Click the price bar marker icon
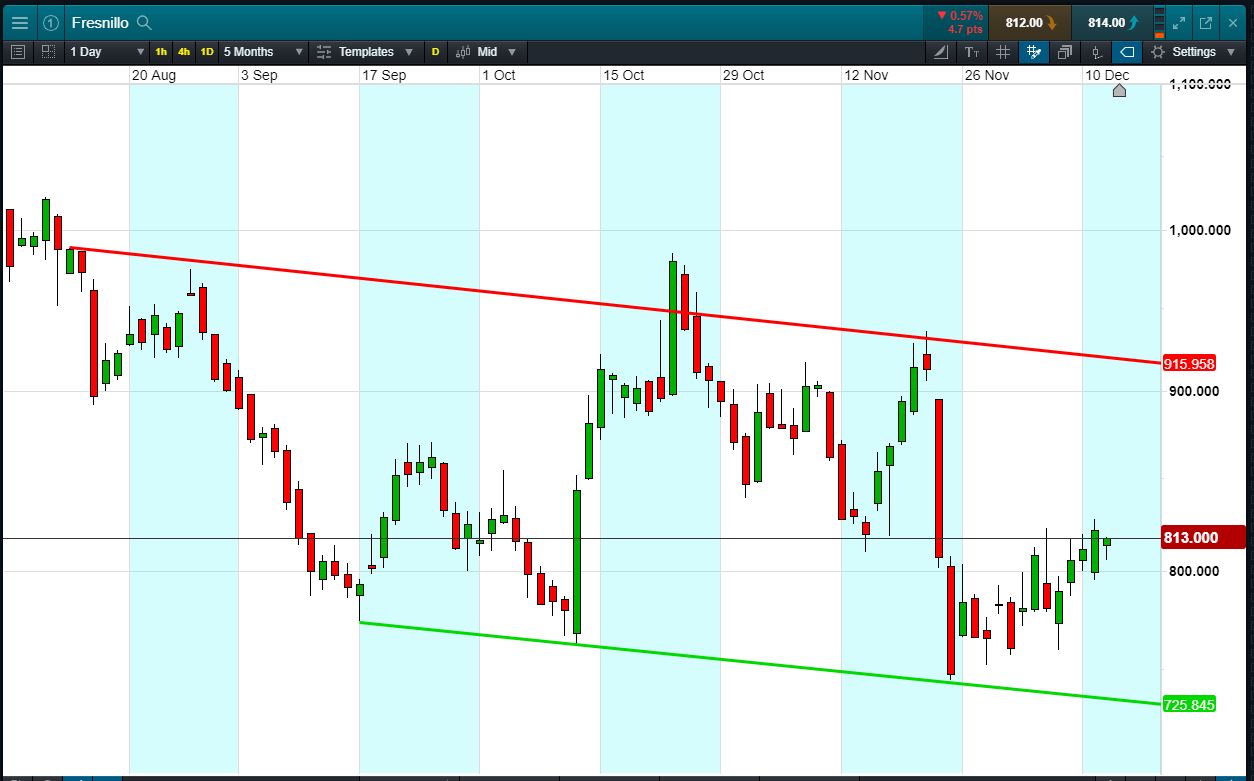This screenshot has height=781, width=1254. (1097, 52)
